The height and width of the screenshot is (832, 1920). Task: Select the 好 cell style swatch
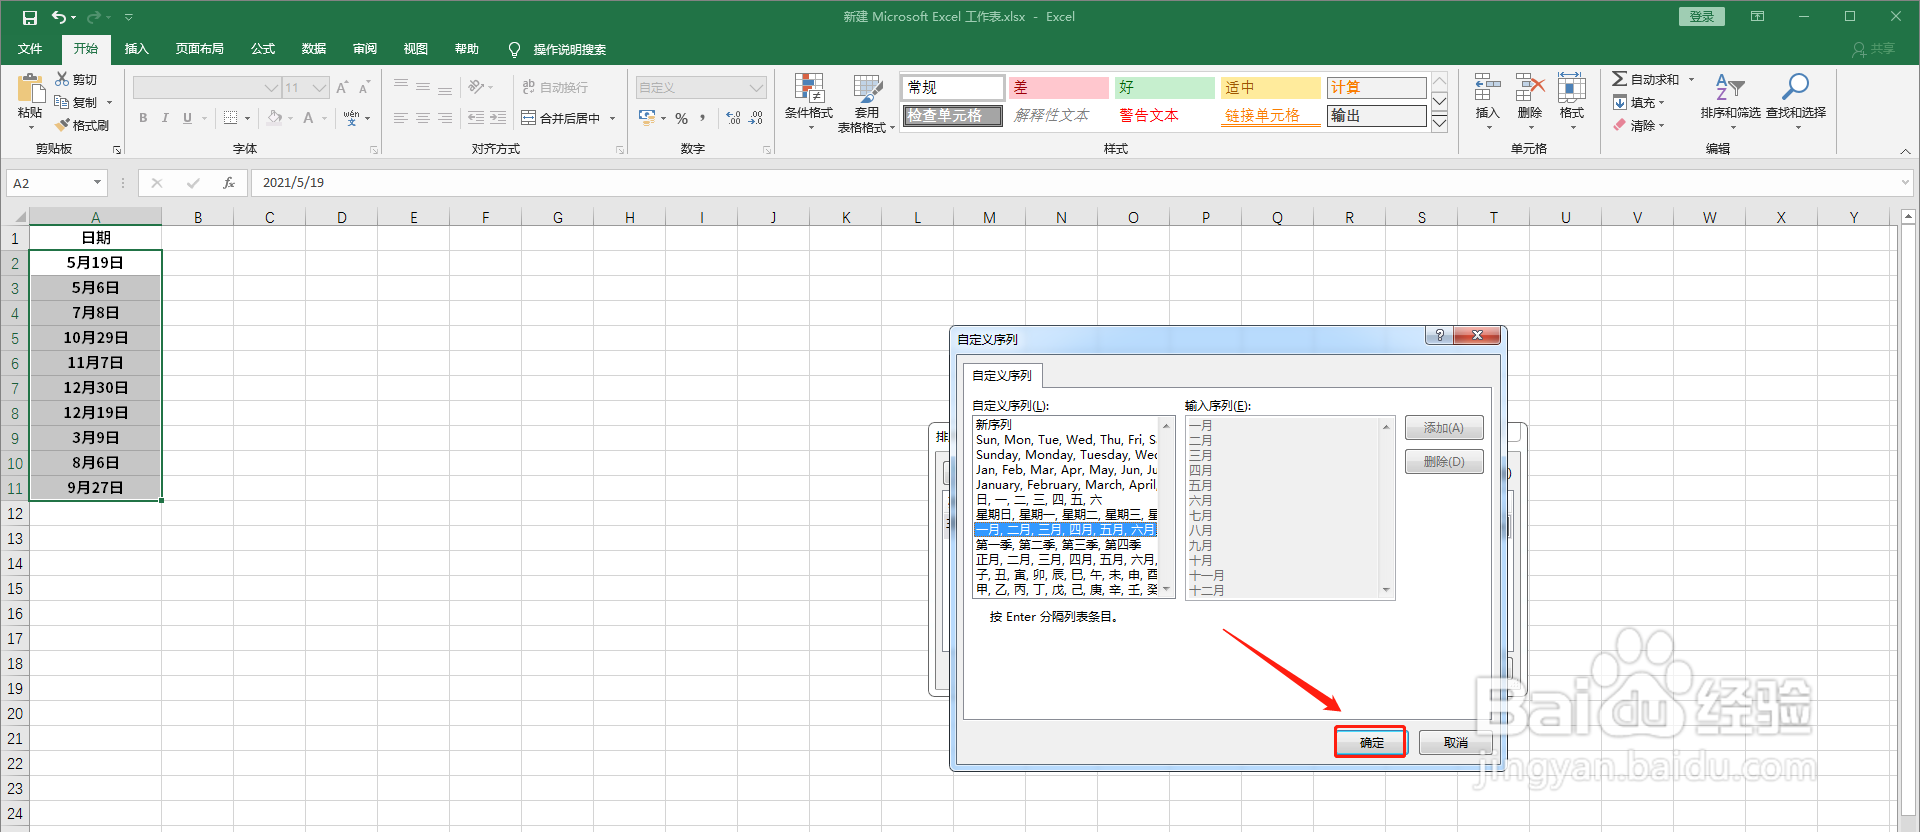coord(1164,88)
